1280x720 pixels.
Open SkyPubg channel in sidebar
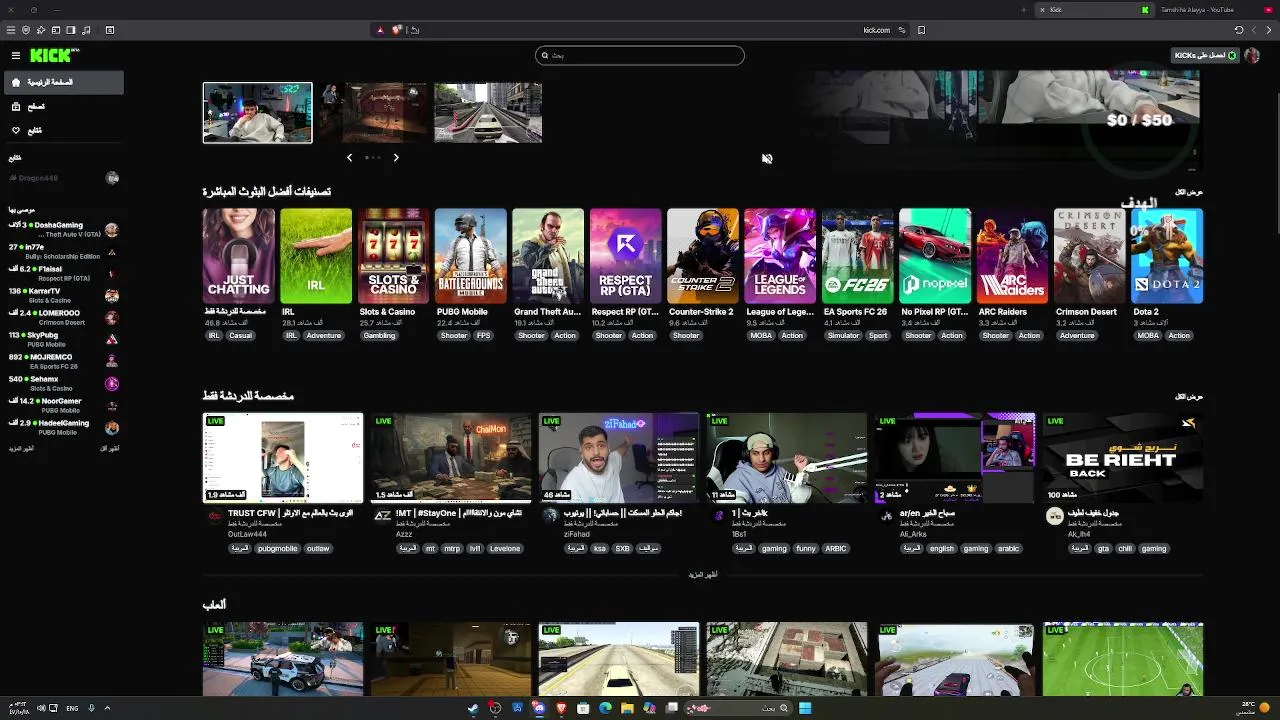(63, 340)
